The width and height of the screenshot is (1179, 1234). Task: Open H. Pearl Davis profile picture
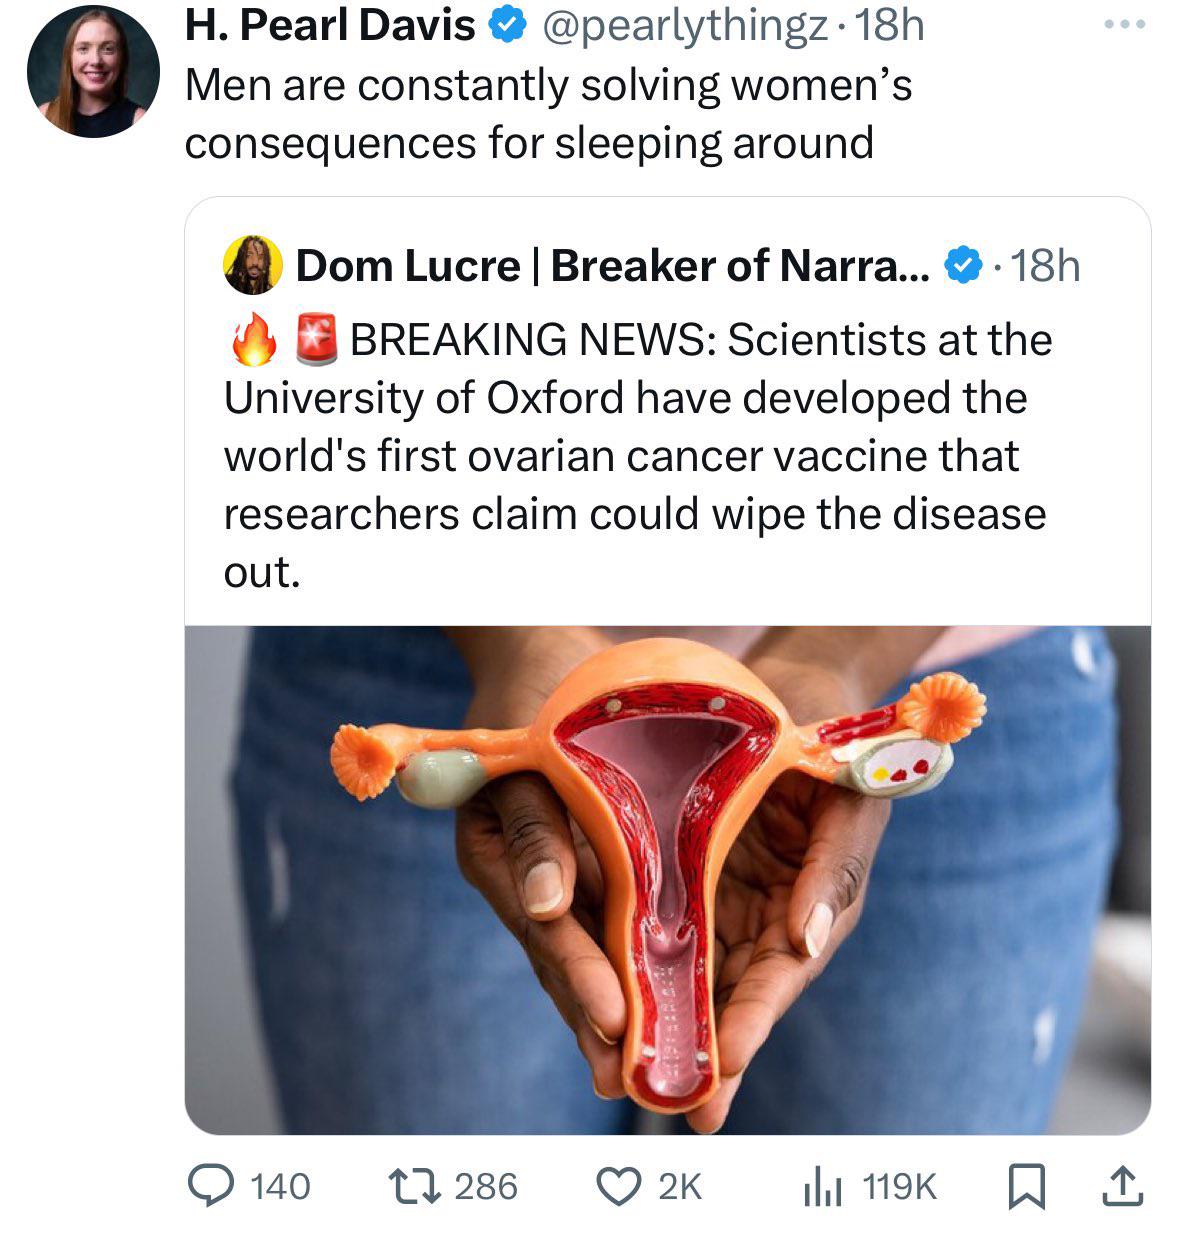point(94,72)
